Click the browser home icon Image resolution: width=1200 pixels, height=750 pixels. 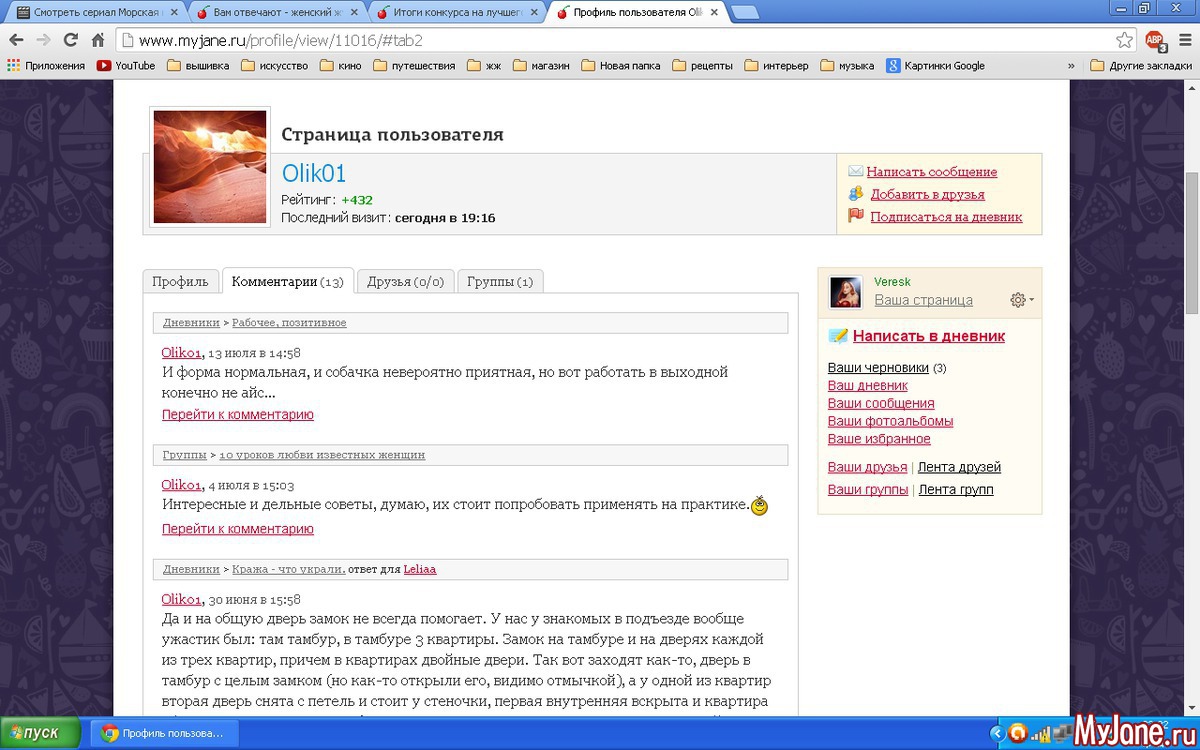click(97, 41)
